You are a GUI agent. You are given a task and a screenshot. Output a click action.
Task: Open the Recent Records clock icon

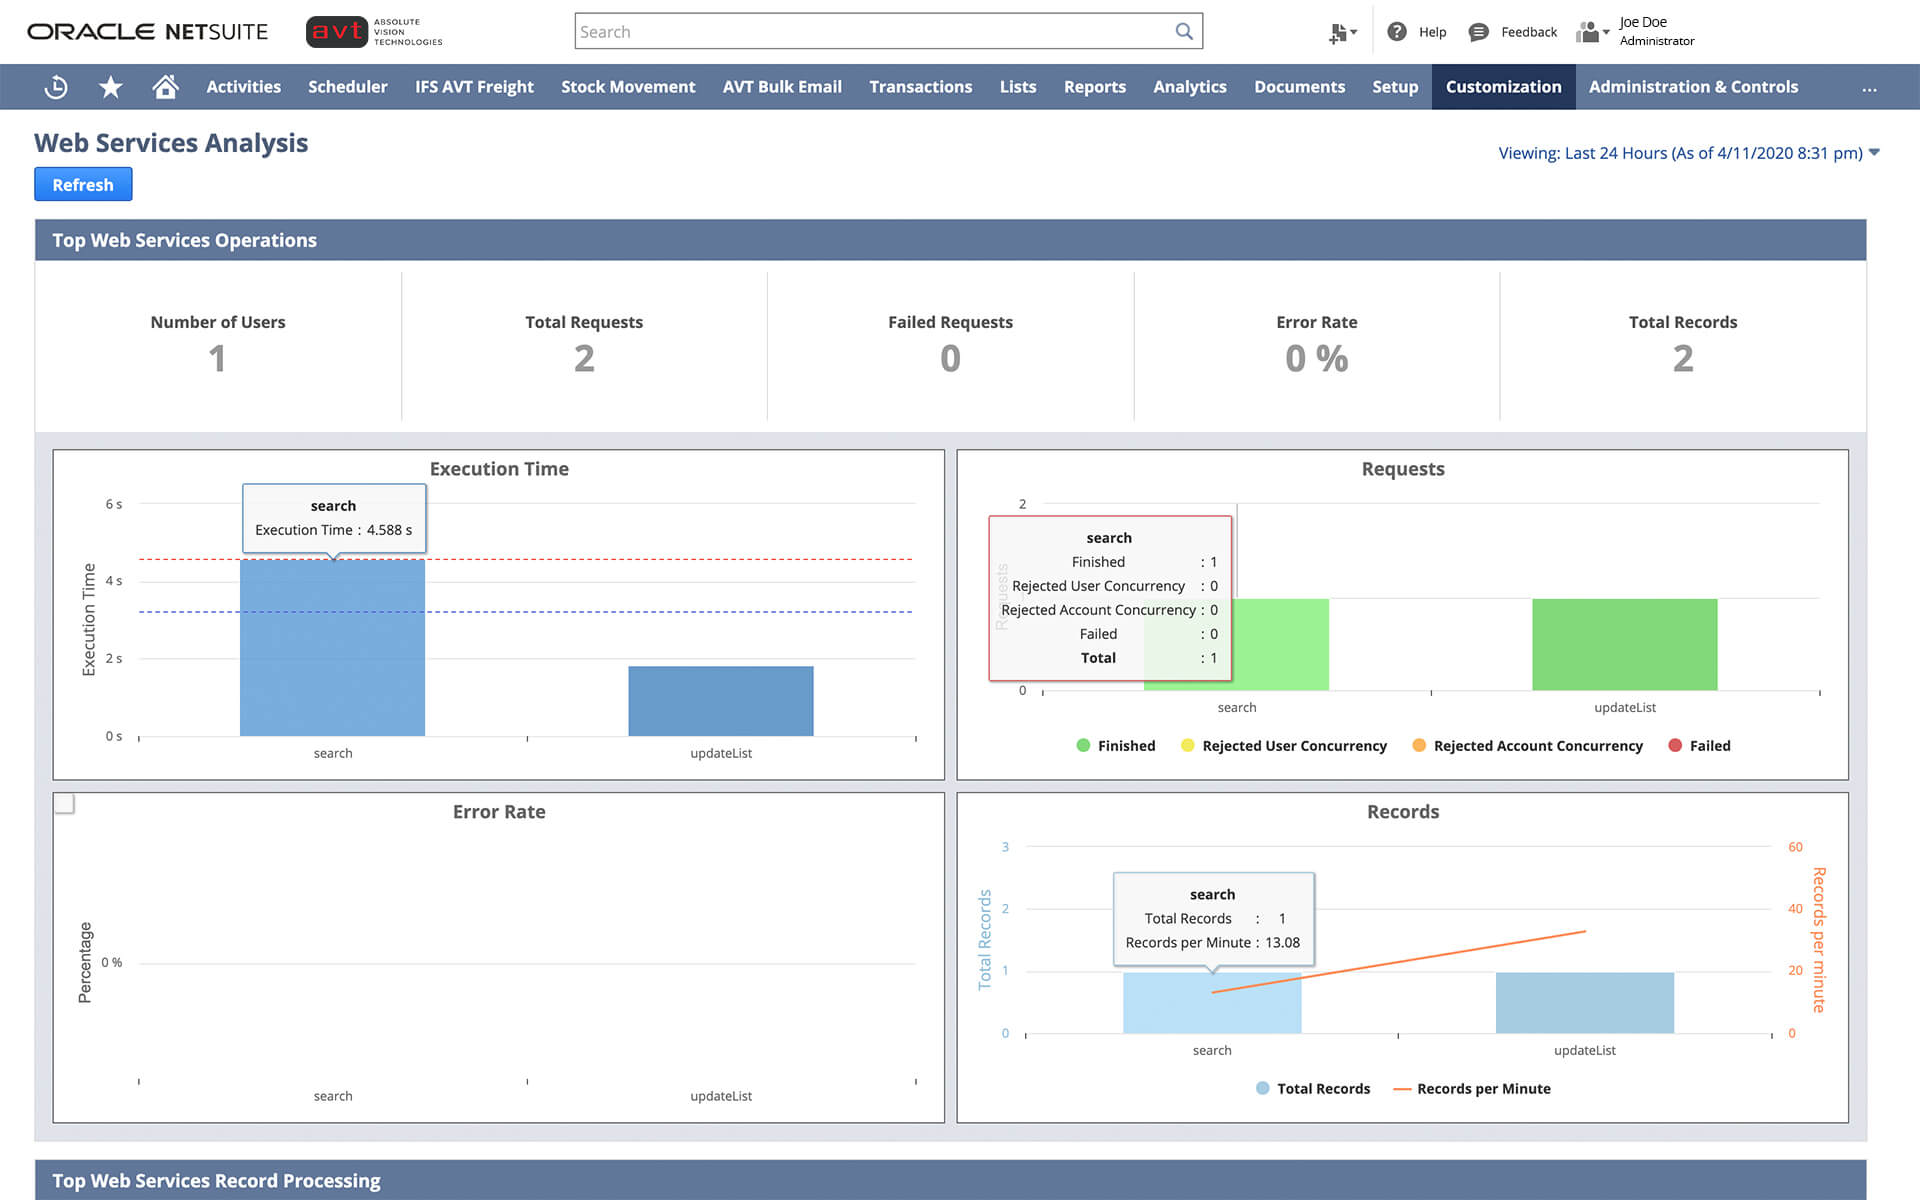(56, 87)
